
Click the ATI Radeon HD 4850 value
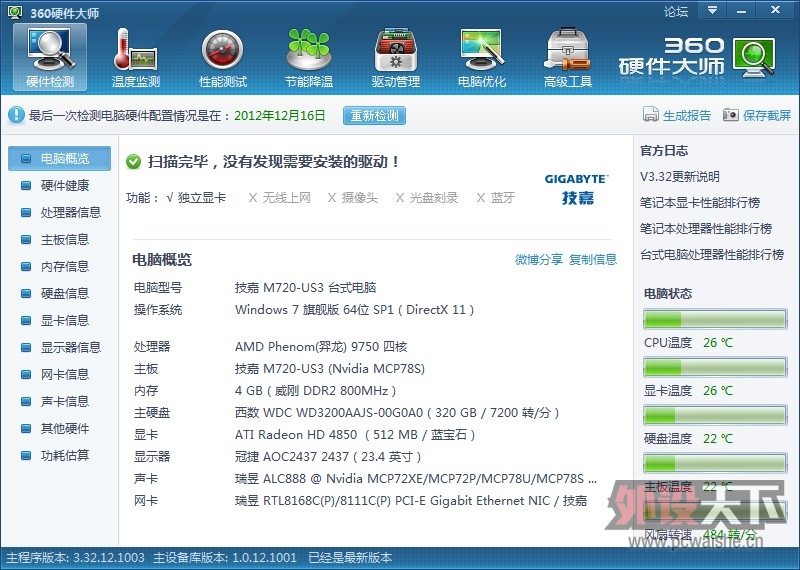(x=355, y=435)
